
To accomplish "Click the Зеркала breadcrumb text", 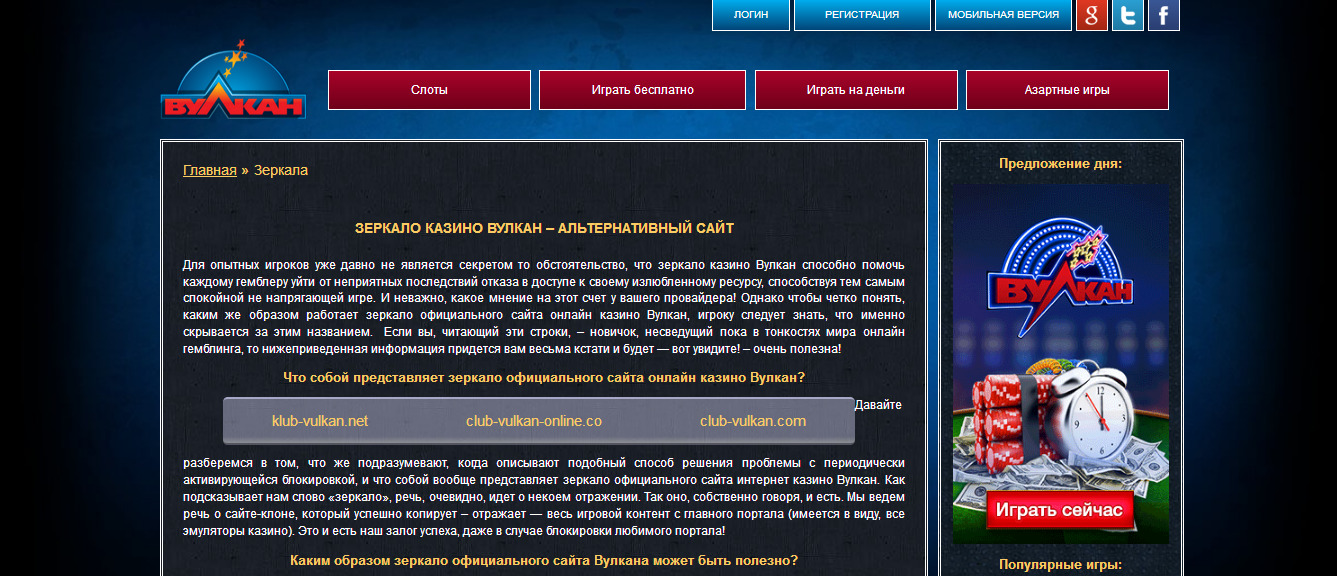I will [281, 170].
